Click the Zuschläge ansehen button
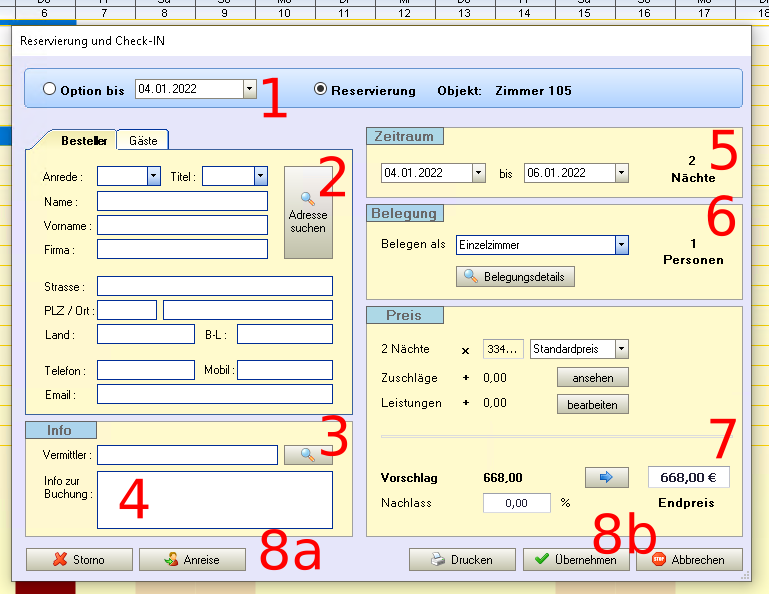Screen dimensions: 769x594 (592, 378)
